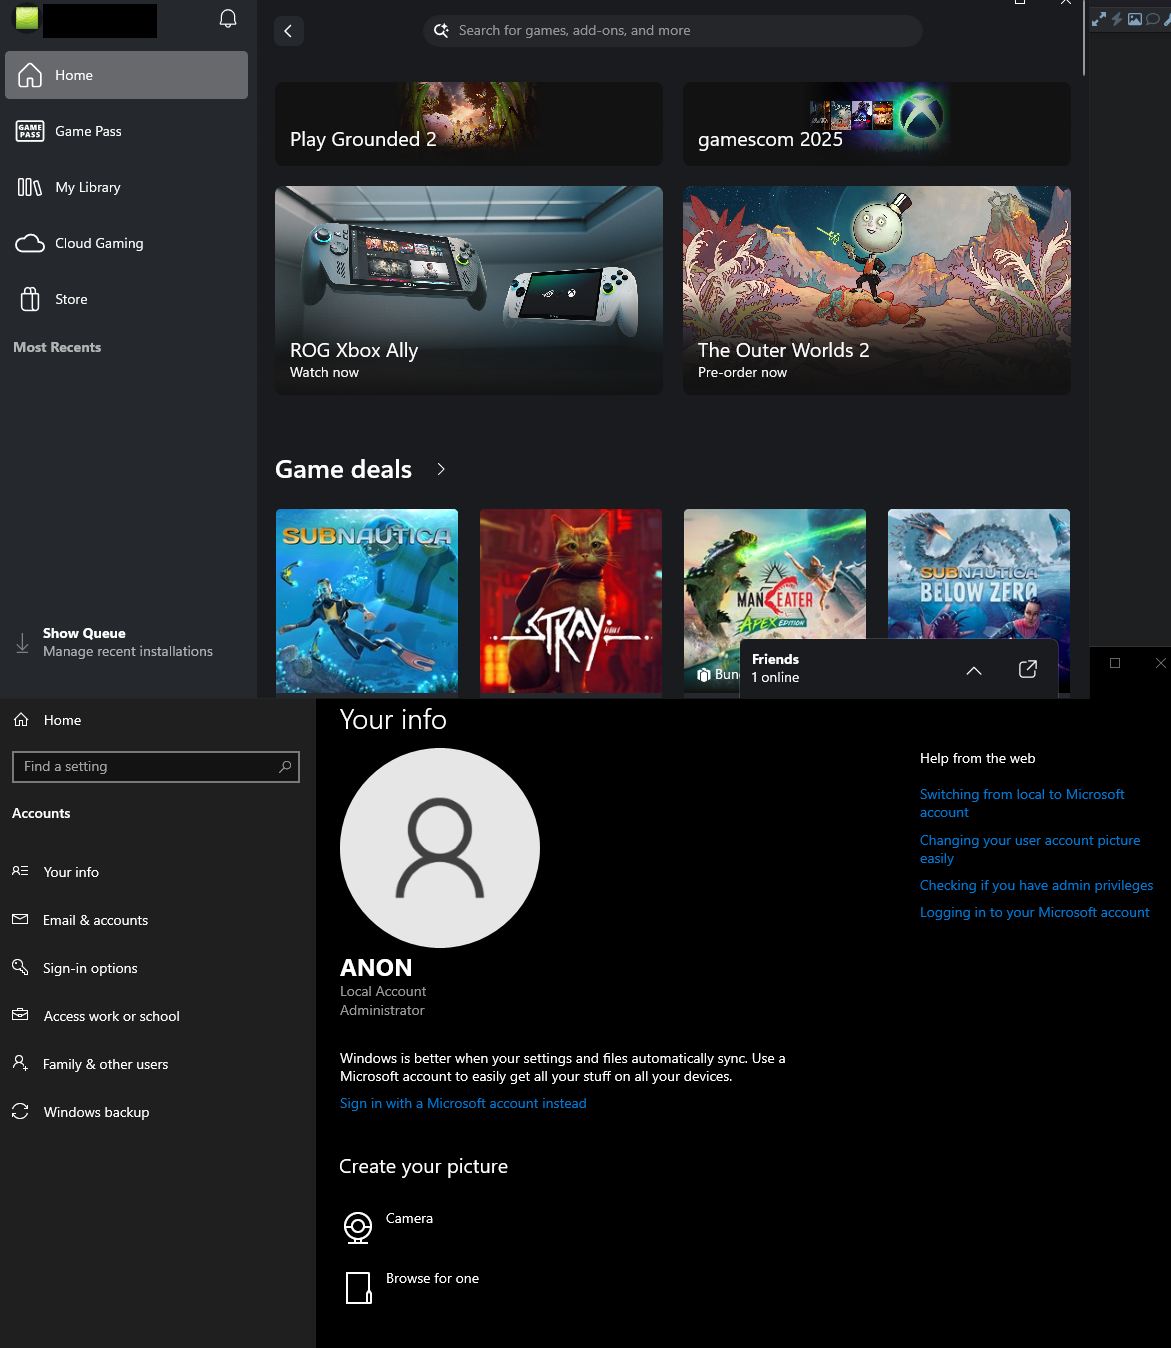
Task: Open Show Queue download icon
Action: tap(22, 643)
